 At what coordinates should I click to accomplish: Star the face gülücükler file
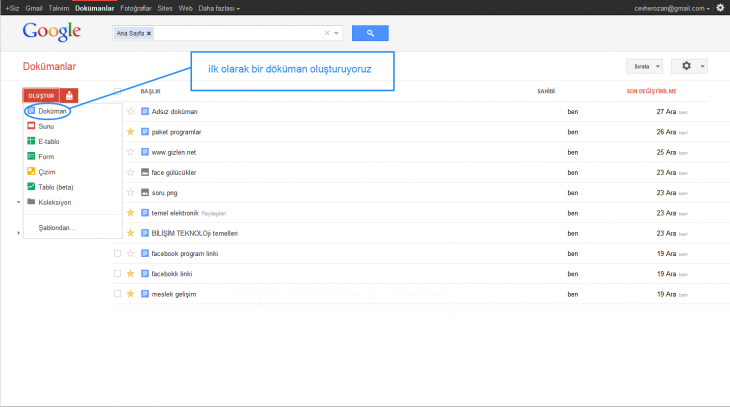tap(130, 172)
